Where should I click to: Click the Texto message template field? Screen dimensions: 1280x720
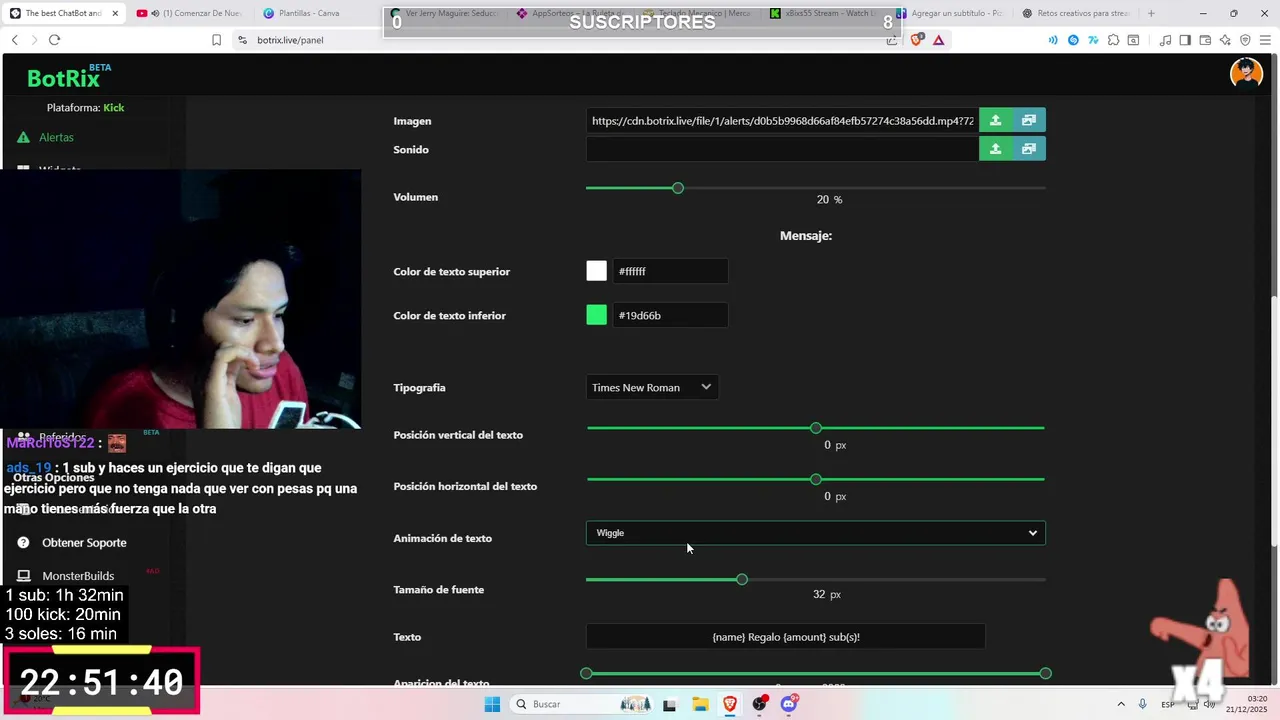786,637
